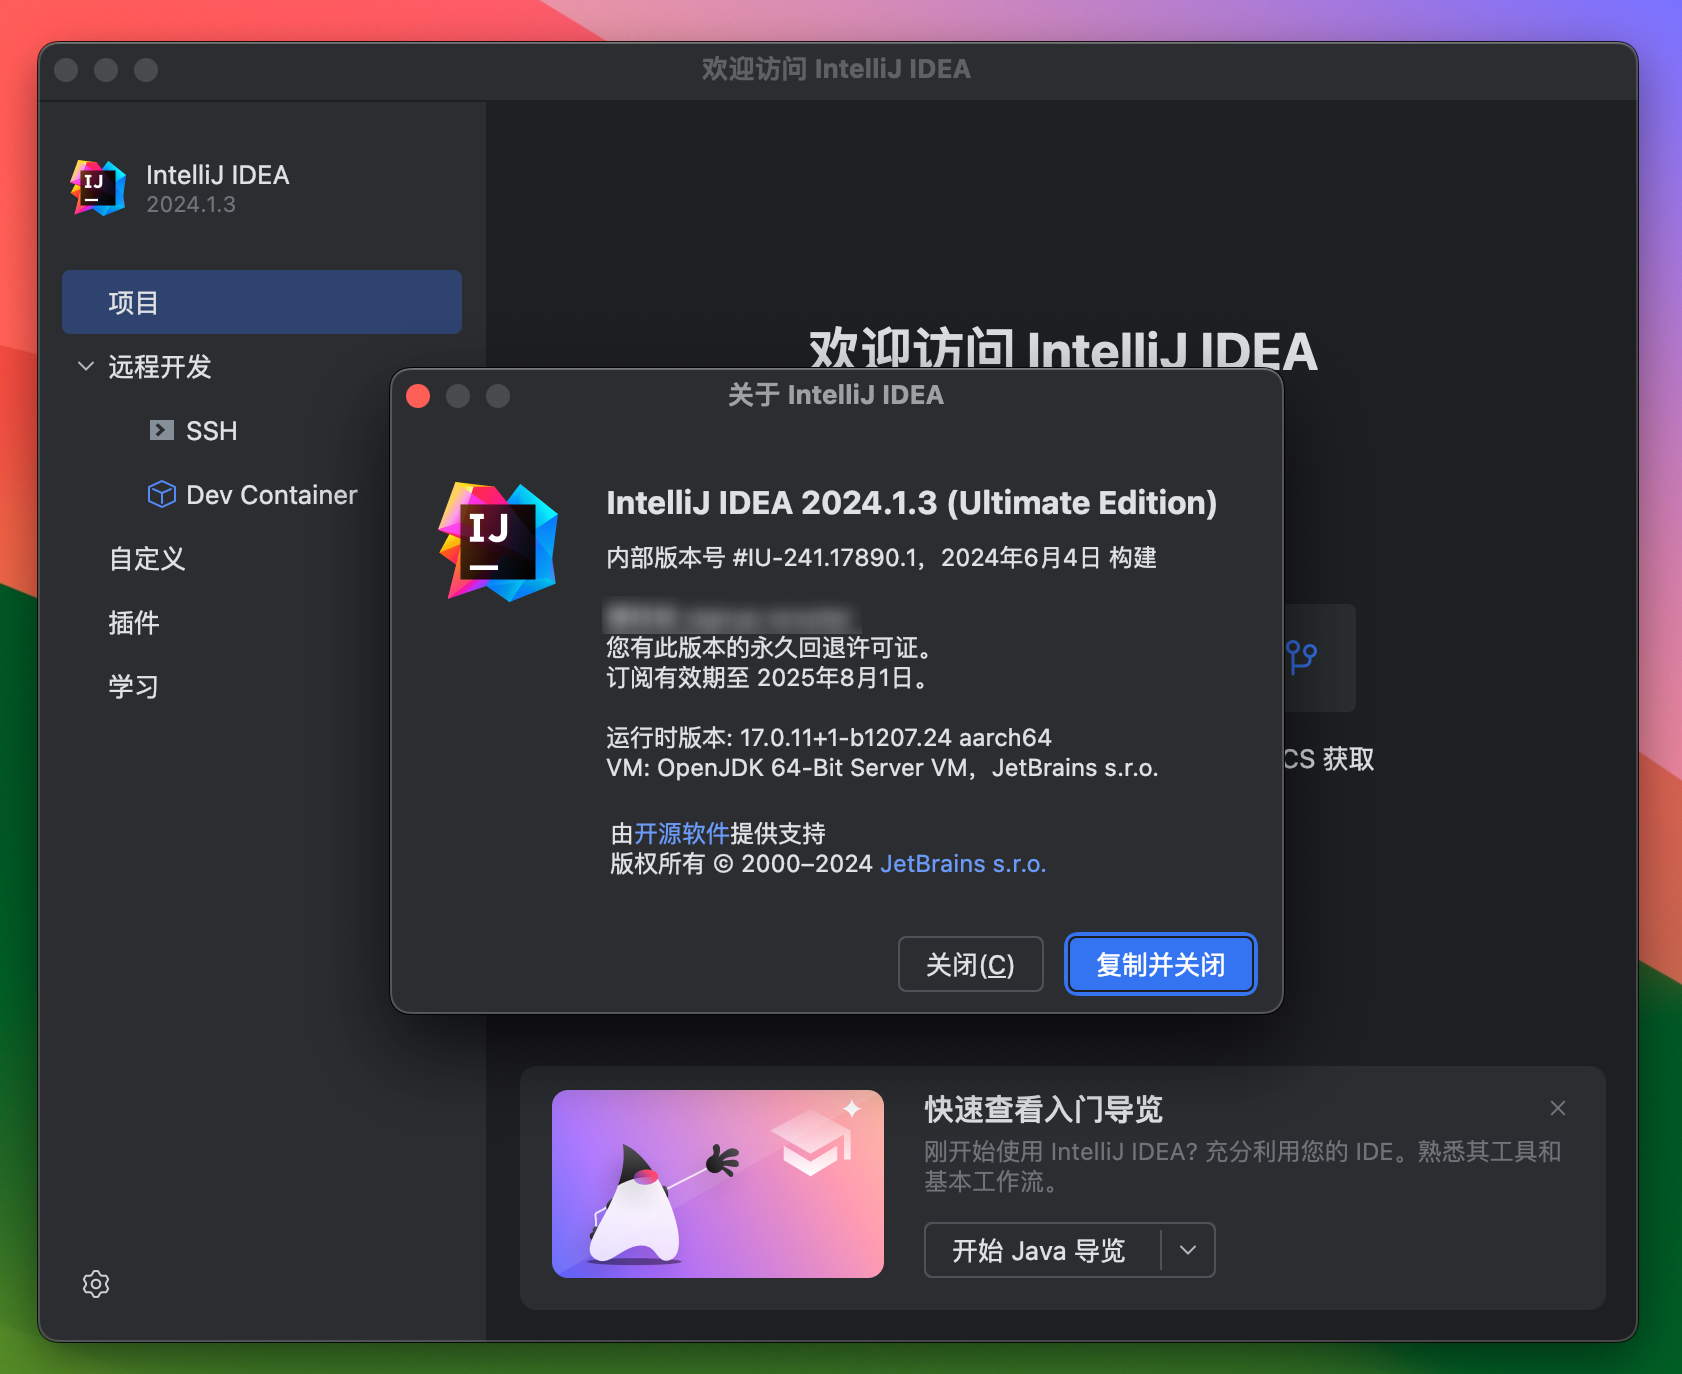Screen dimensions: 1682x1374
Task: Click the 快速查看入门导览 banner title
Action: tap(1044, 1109)
